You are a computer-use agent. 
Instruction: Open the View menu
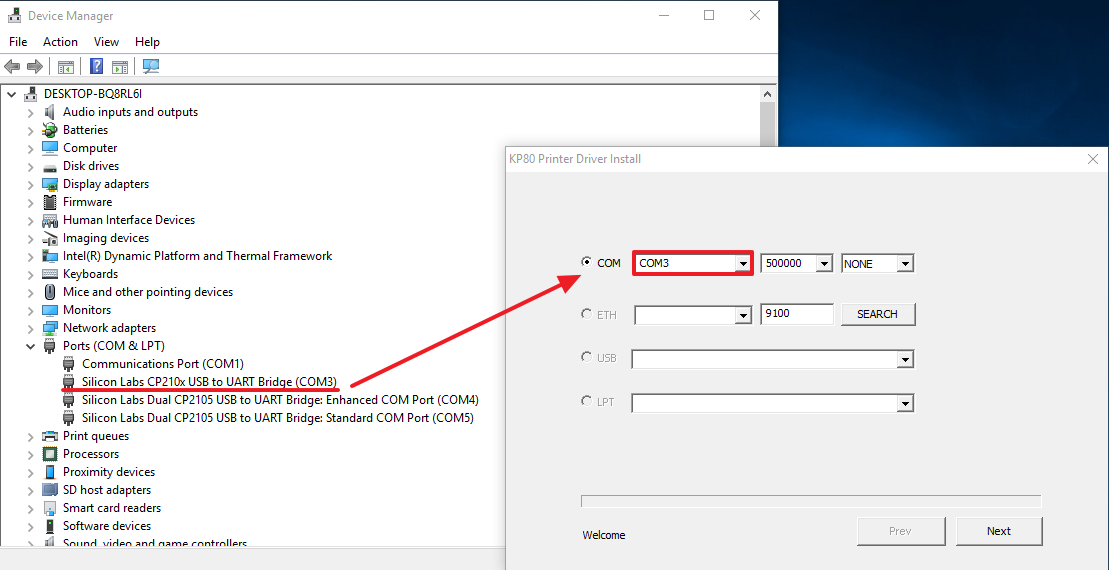click(x=106, y=42)
